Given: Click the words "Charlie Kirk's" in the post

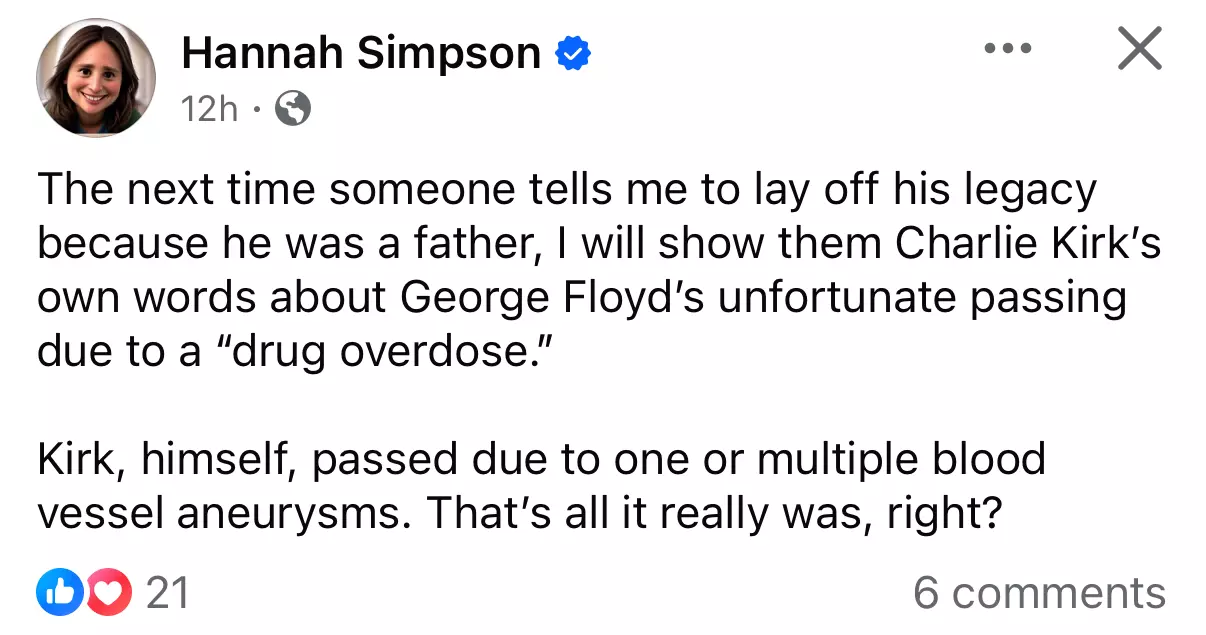Looking at the screenshot, I should [x=1028, y=244].
